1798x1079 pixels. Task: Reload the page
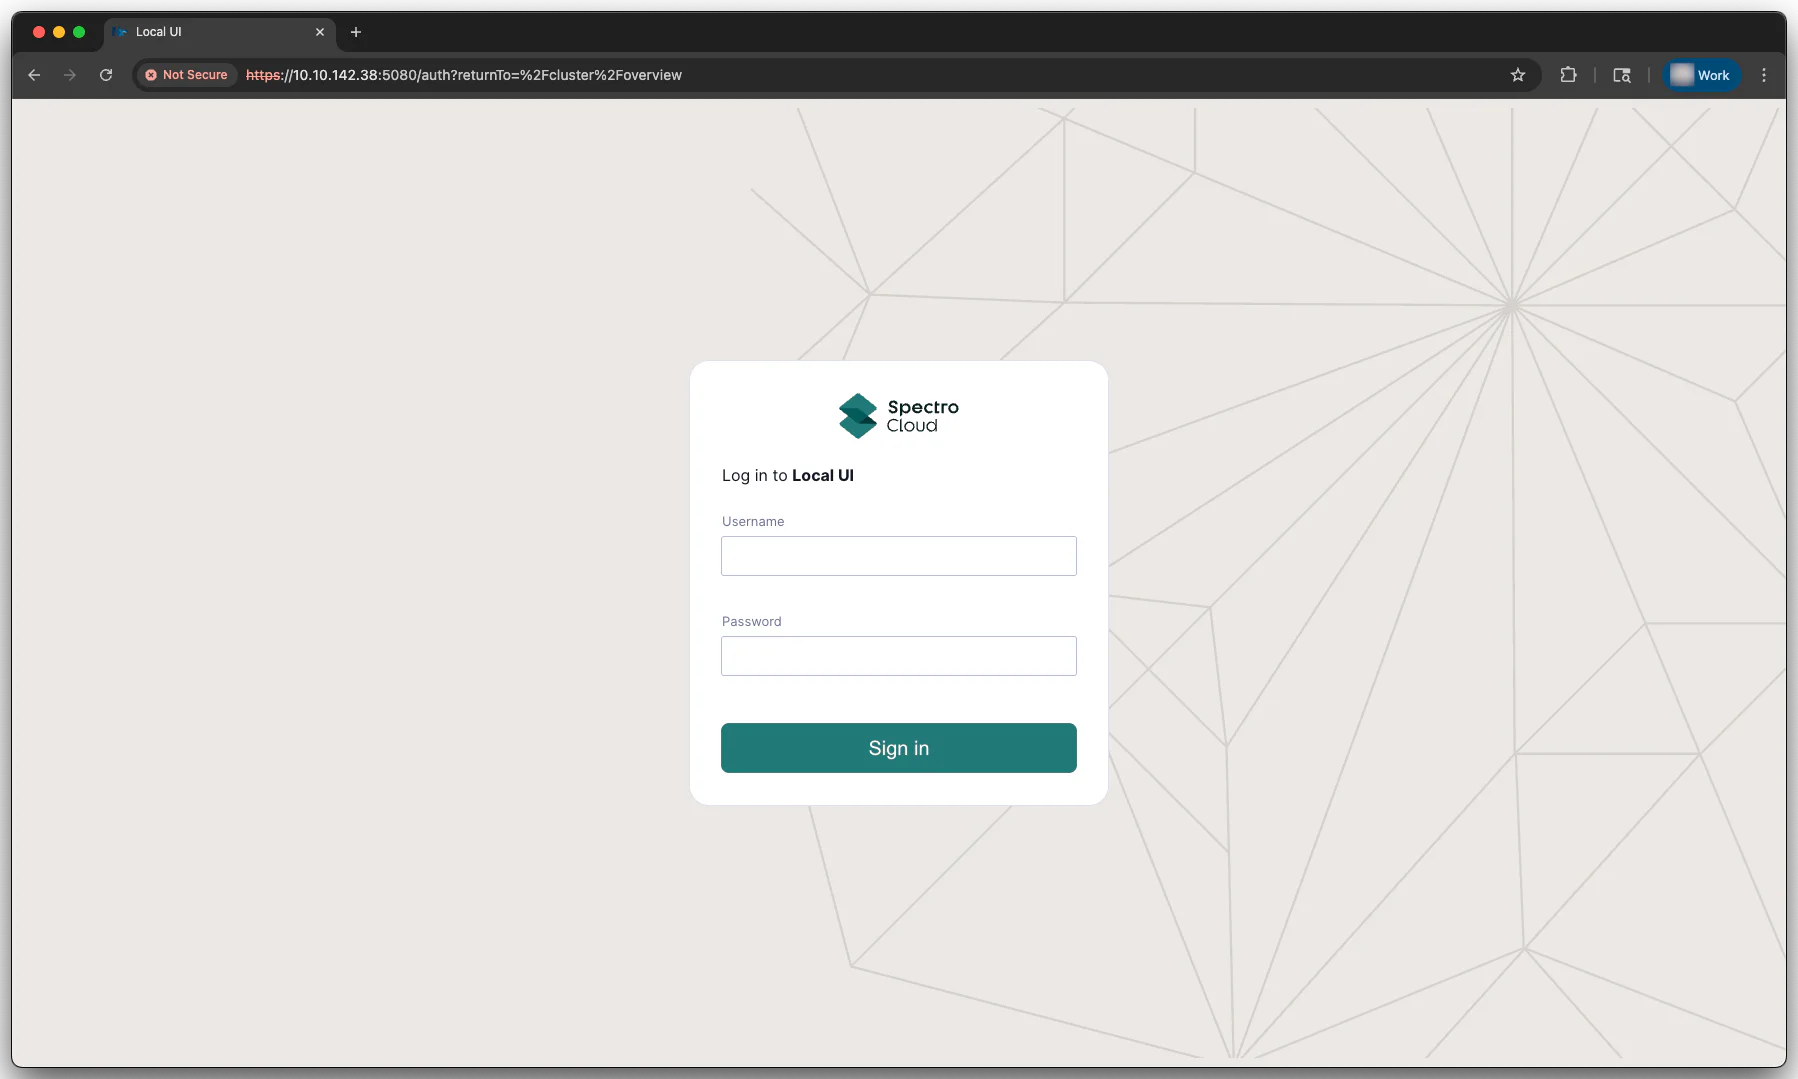coord(106,75)
